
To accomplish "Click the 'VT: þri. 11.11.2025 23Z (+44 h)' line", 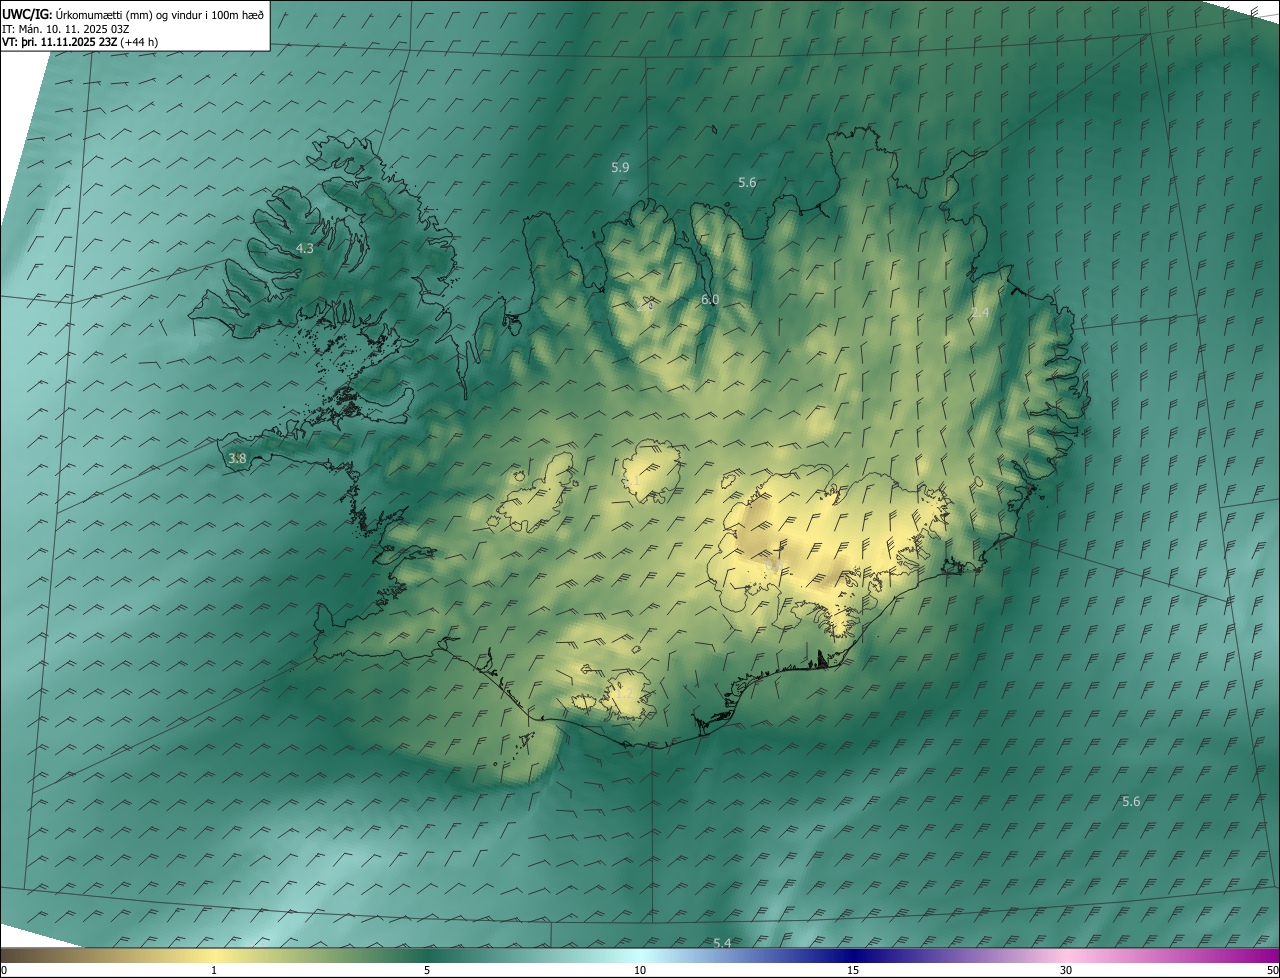I will [x=80, y=42].
